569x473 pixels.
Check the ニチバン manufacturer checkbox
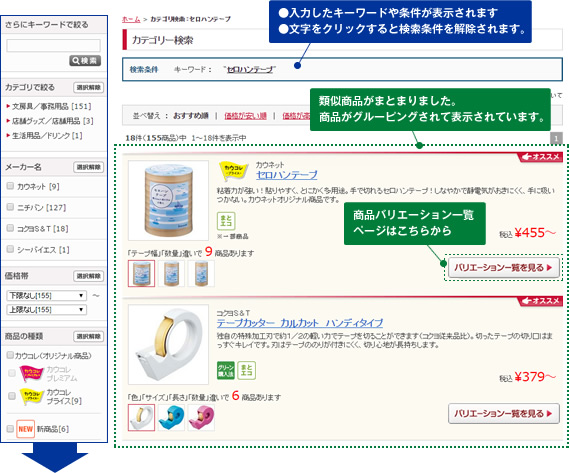[x=11, y=207]
